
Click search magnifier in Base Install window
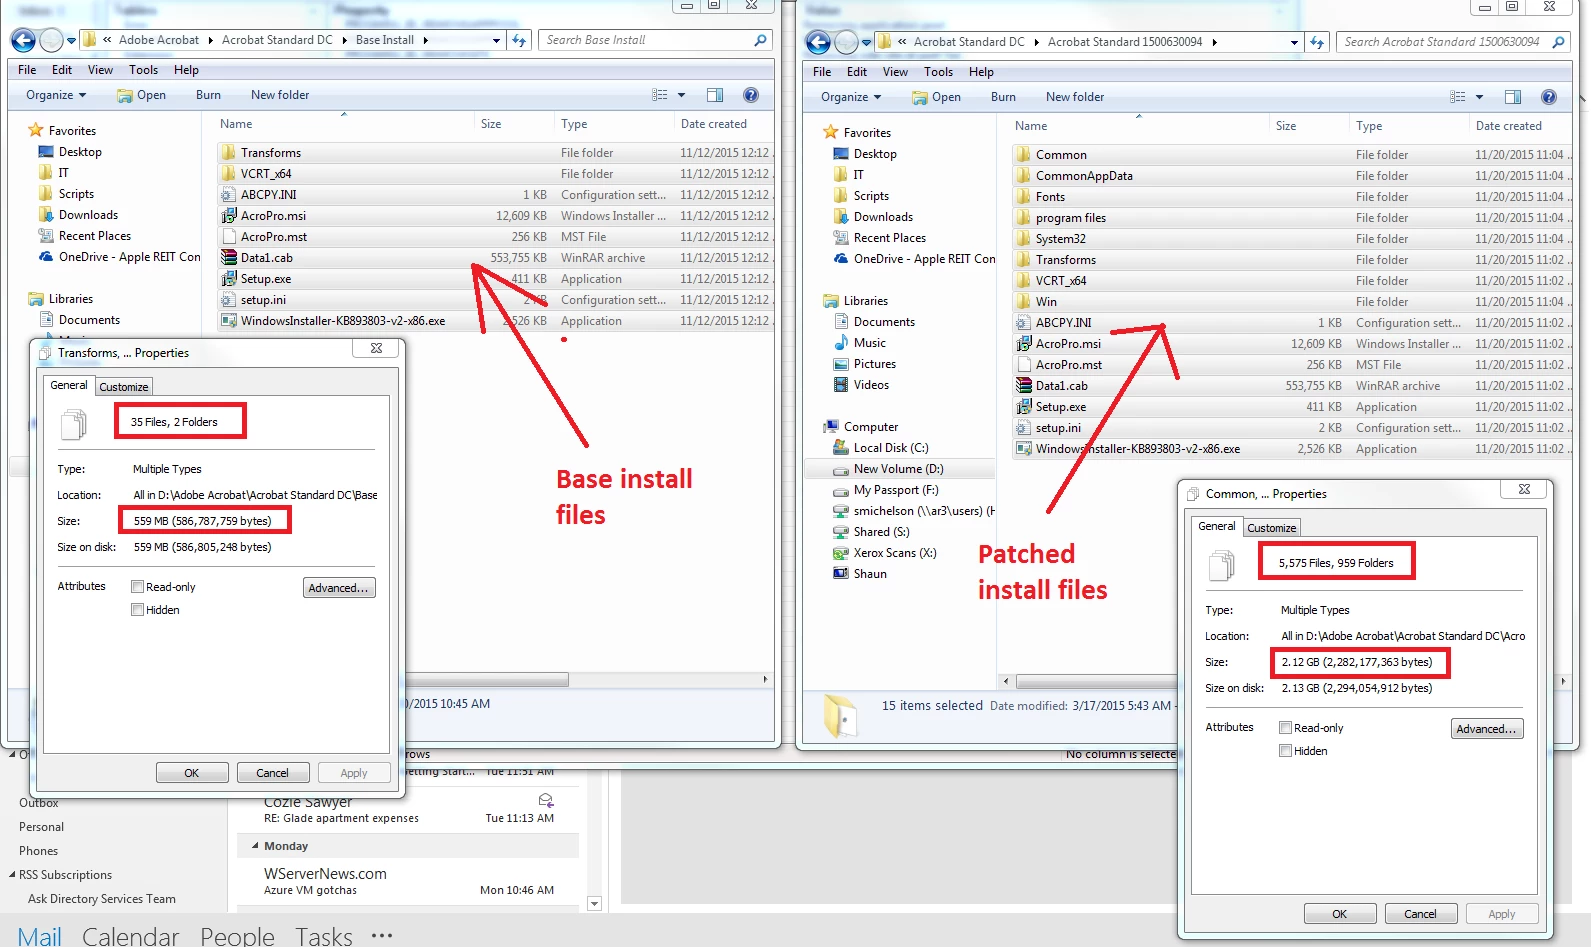point(760,40)
